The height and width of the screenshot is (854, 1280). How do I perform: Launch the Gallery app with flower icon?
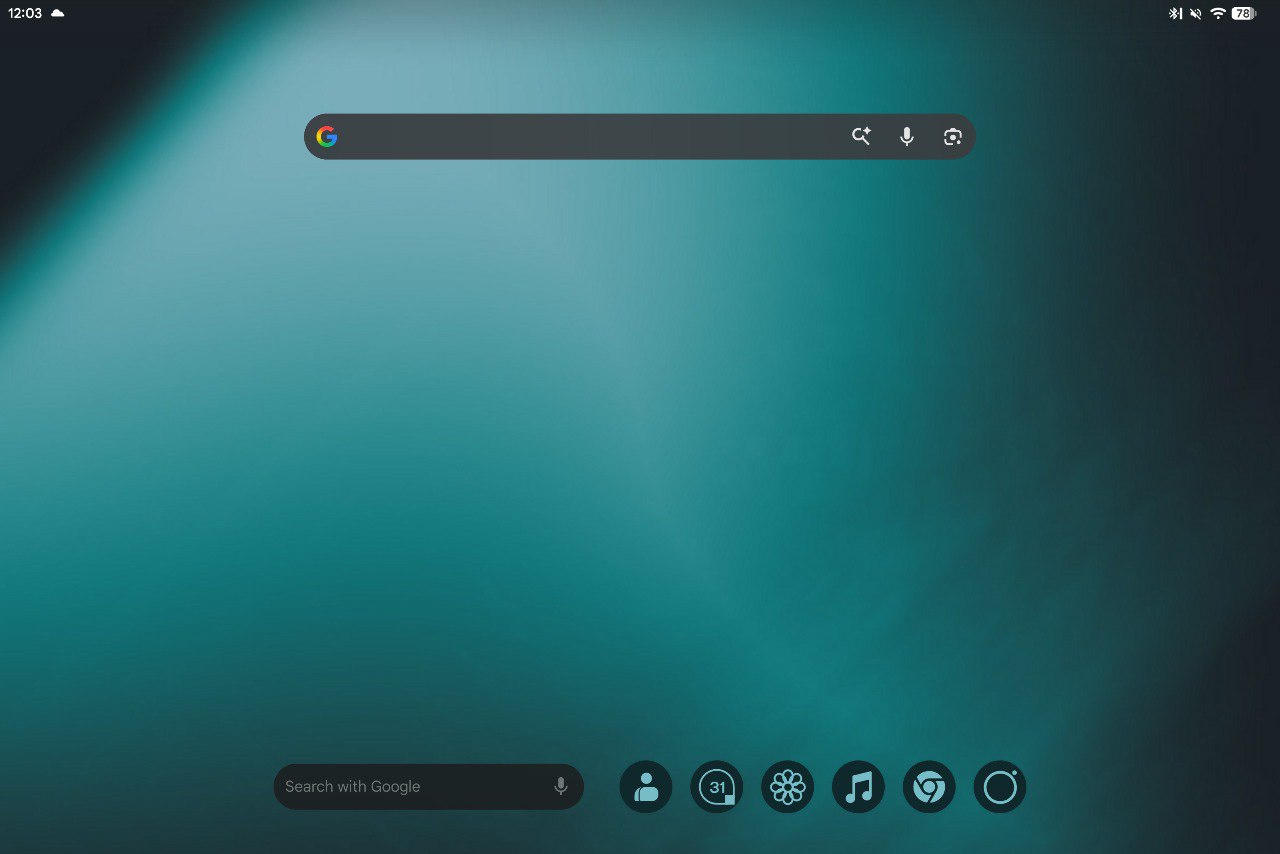pos(787,787)
